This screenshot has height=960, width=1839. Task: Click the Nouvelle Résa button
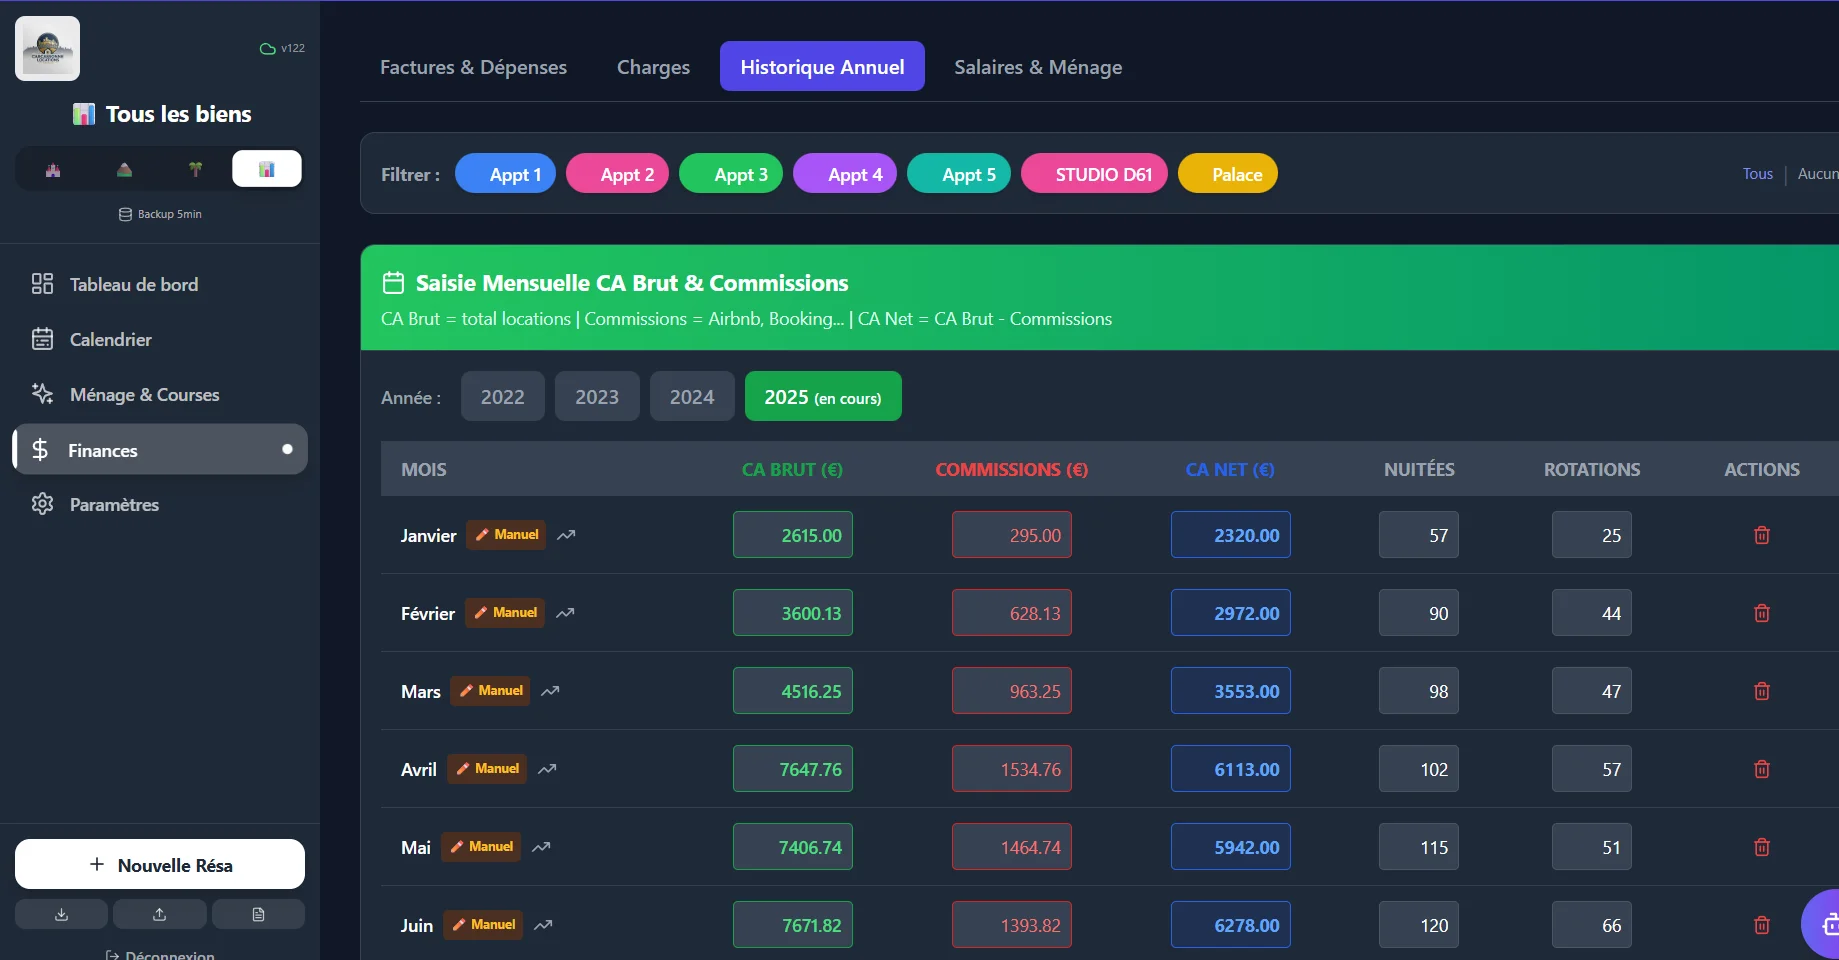pyautogui.click(x=160, y=865)
